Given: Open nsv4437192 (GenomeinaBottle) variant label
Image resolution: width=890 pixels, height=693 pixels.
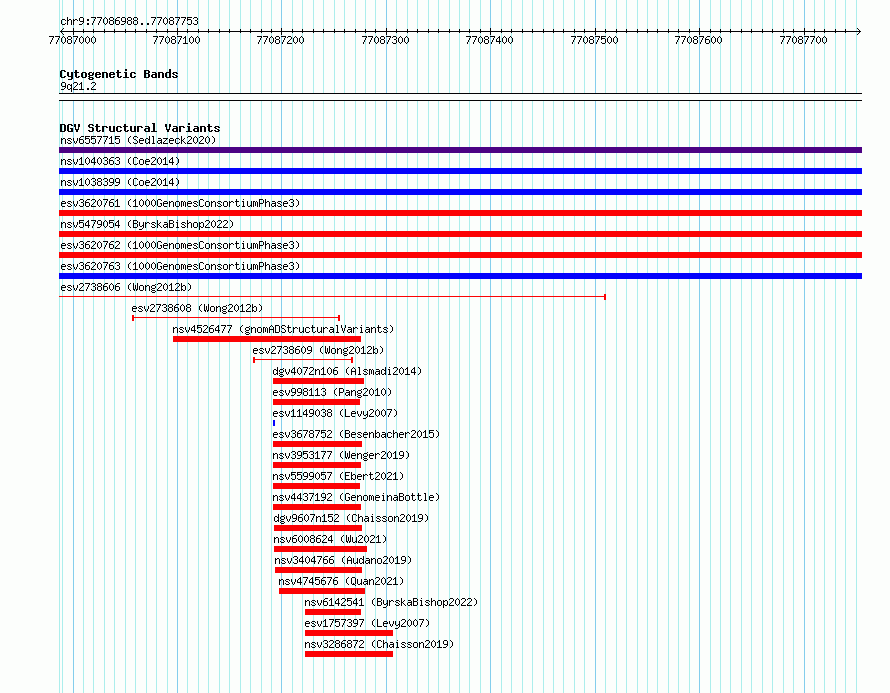Looking at the screenshot, I should [x=356, y=497].
